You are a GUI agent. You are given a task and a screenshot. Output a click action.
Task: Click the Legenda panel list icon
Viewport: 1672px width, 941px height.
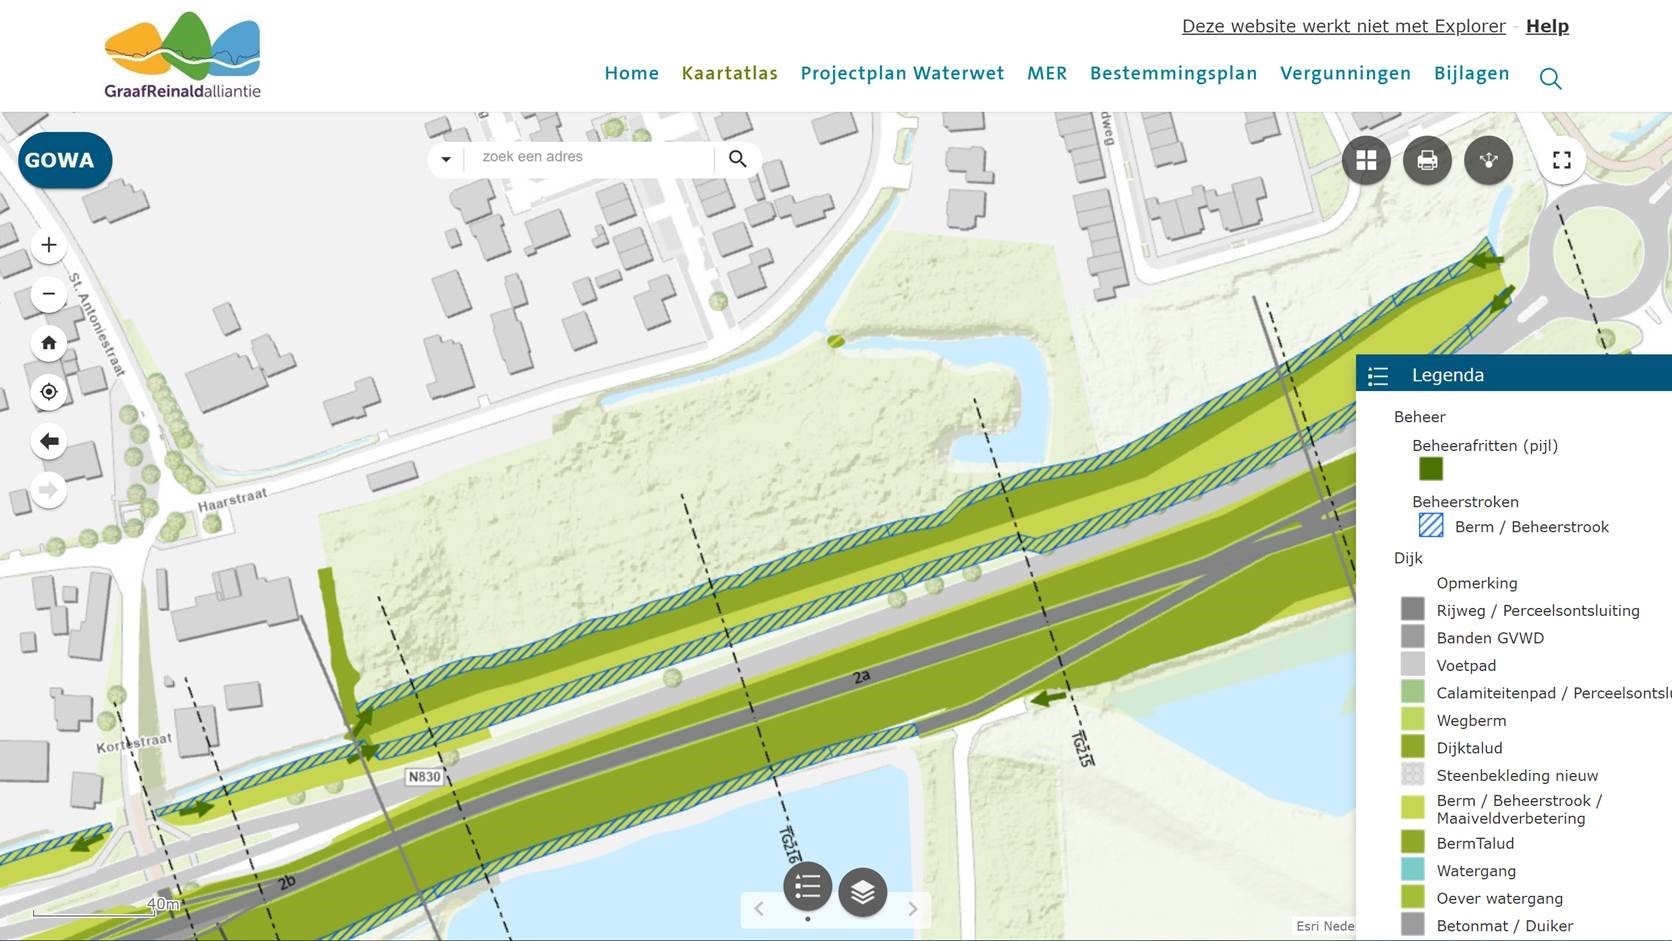point(1378,376)
